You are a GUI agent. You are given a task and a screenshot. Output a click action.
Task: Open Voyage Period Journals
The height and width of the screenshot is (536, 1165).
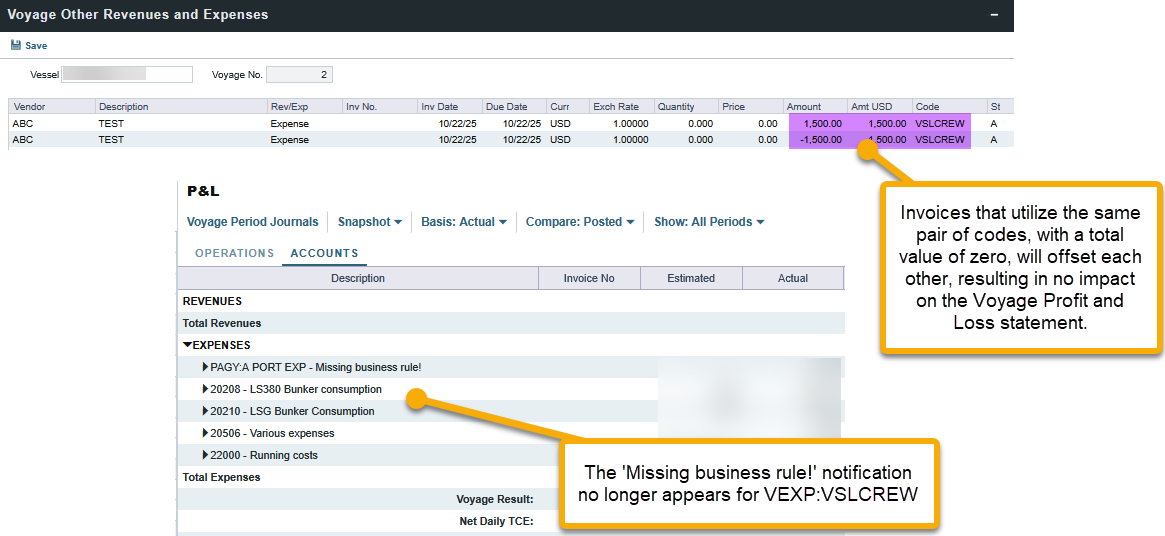coord(252,222)
